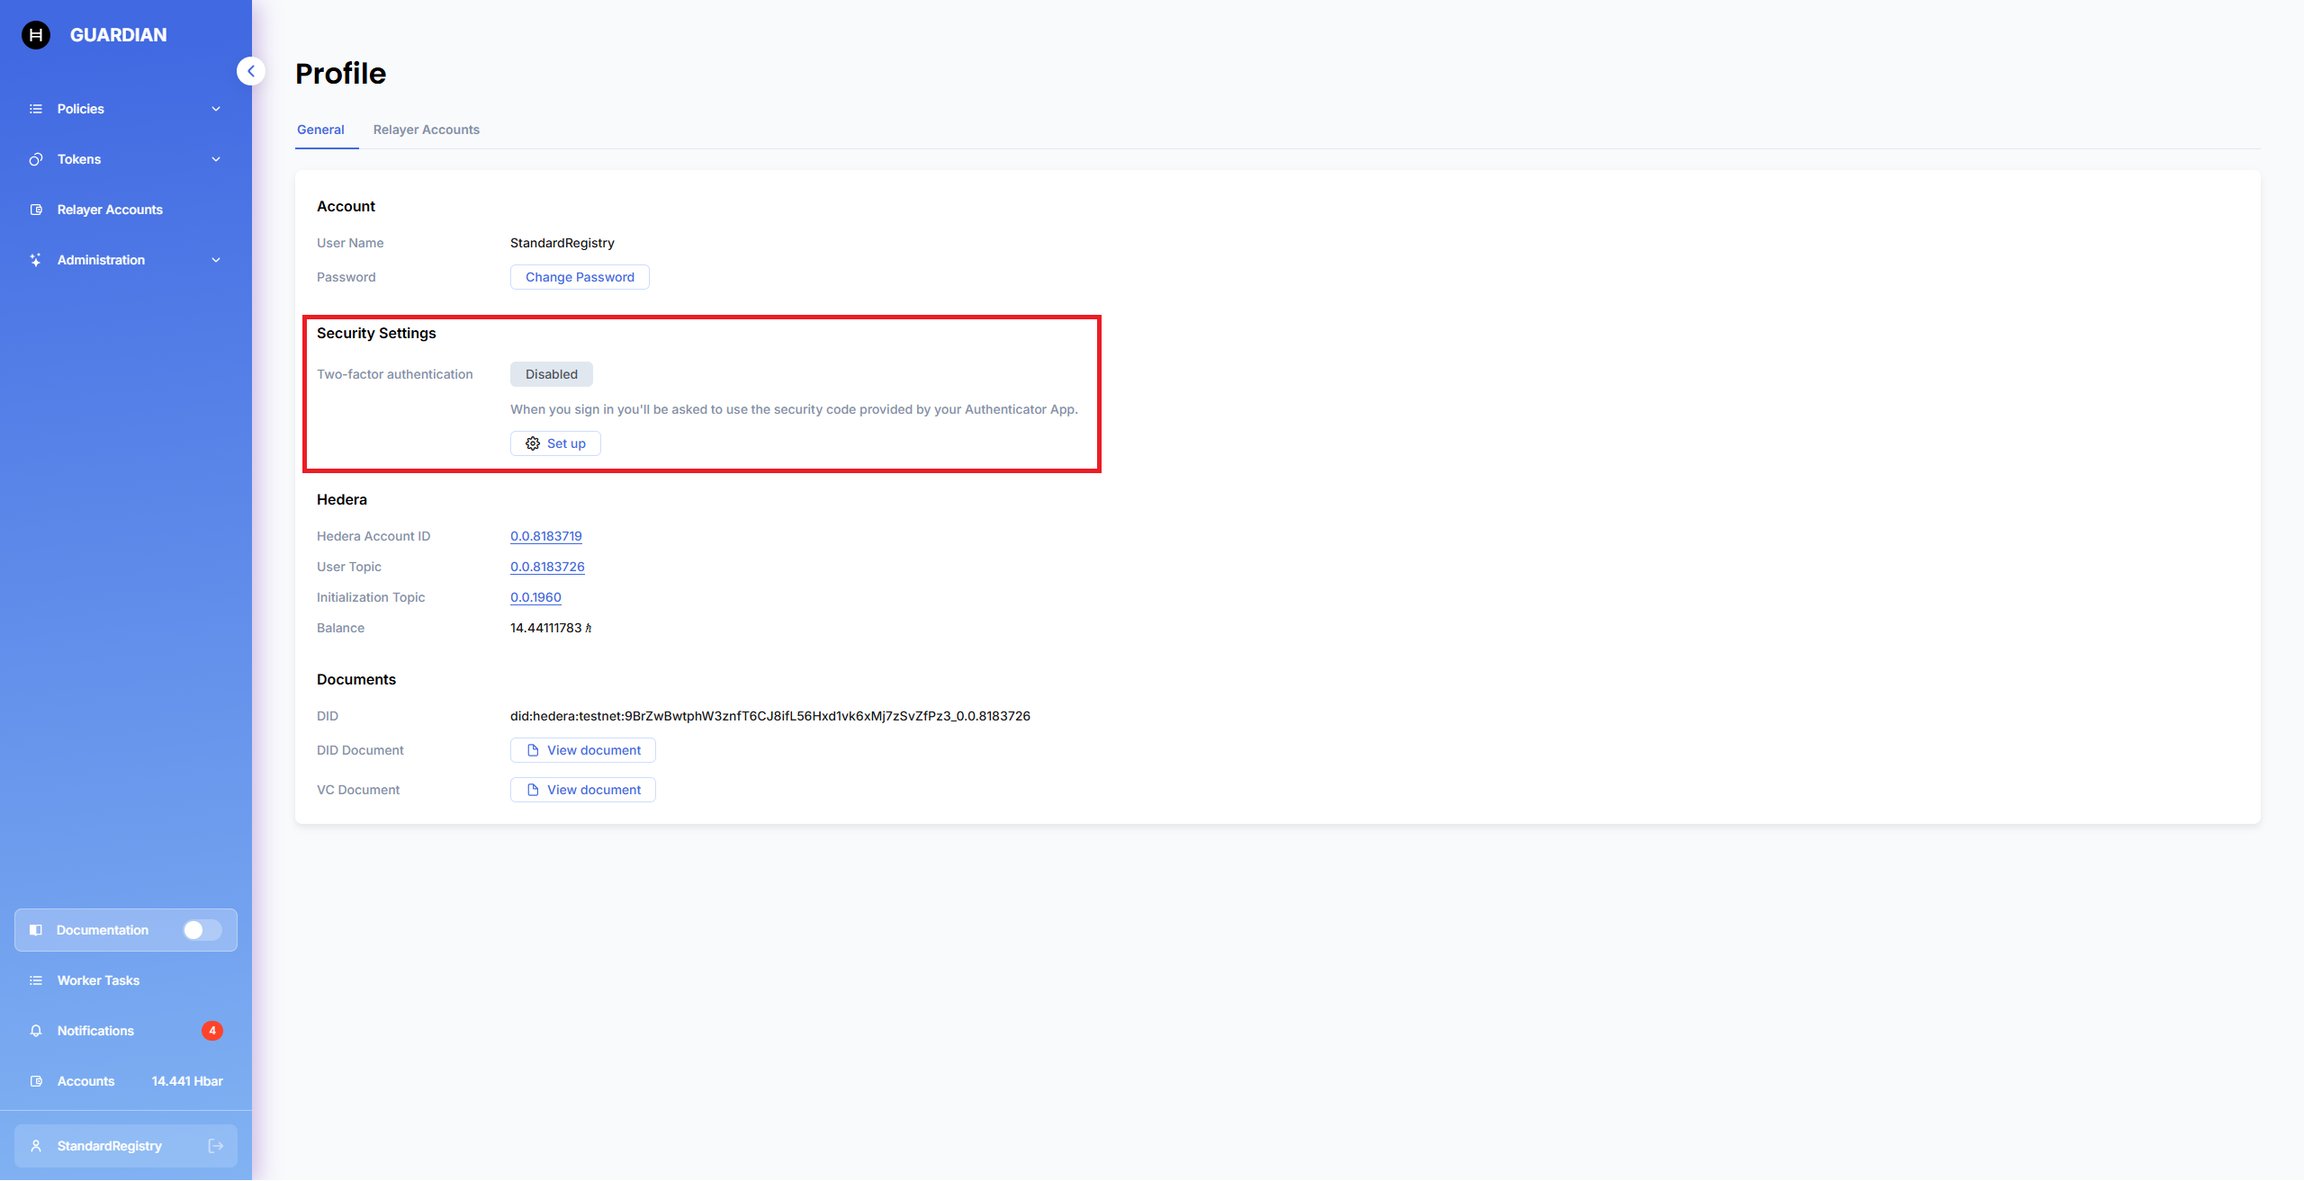Image resolution: width=2304 pixels, height=1181 pixels.
Task: Set up two-factor authentication
Action: click(x=555, y=444)
